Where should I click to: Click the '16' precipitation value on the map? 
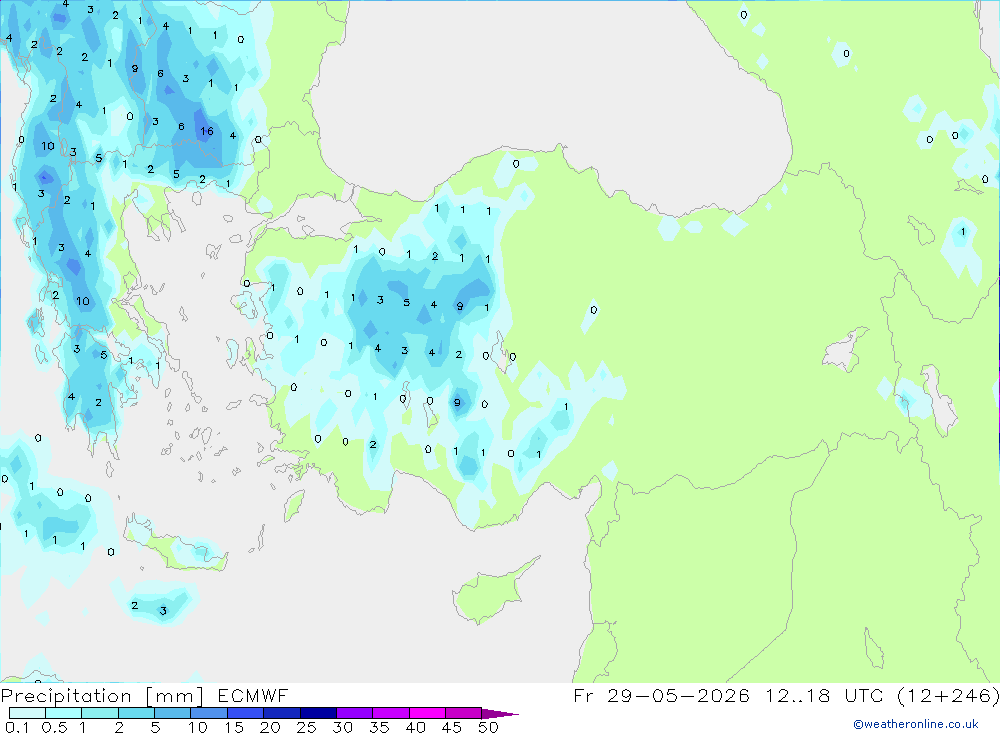207,131
